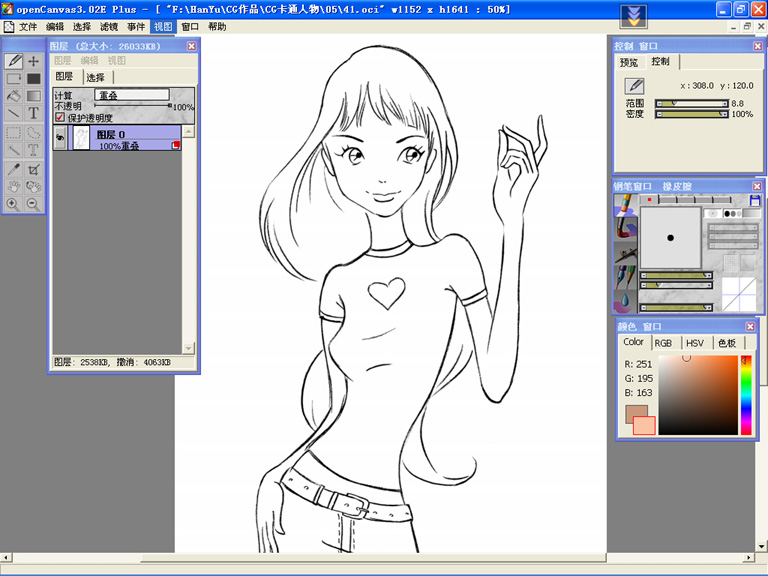The height and width of the screenshot is (576, 768).
Task: Open the 视图 menu
Action: click(x=163, y=26)
